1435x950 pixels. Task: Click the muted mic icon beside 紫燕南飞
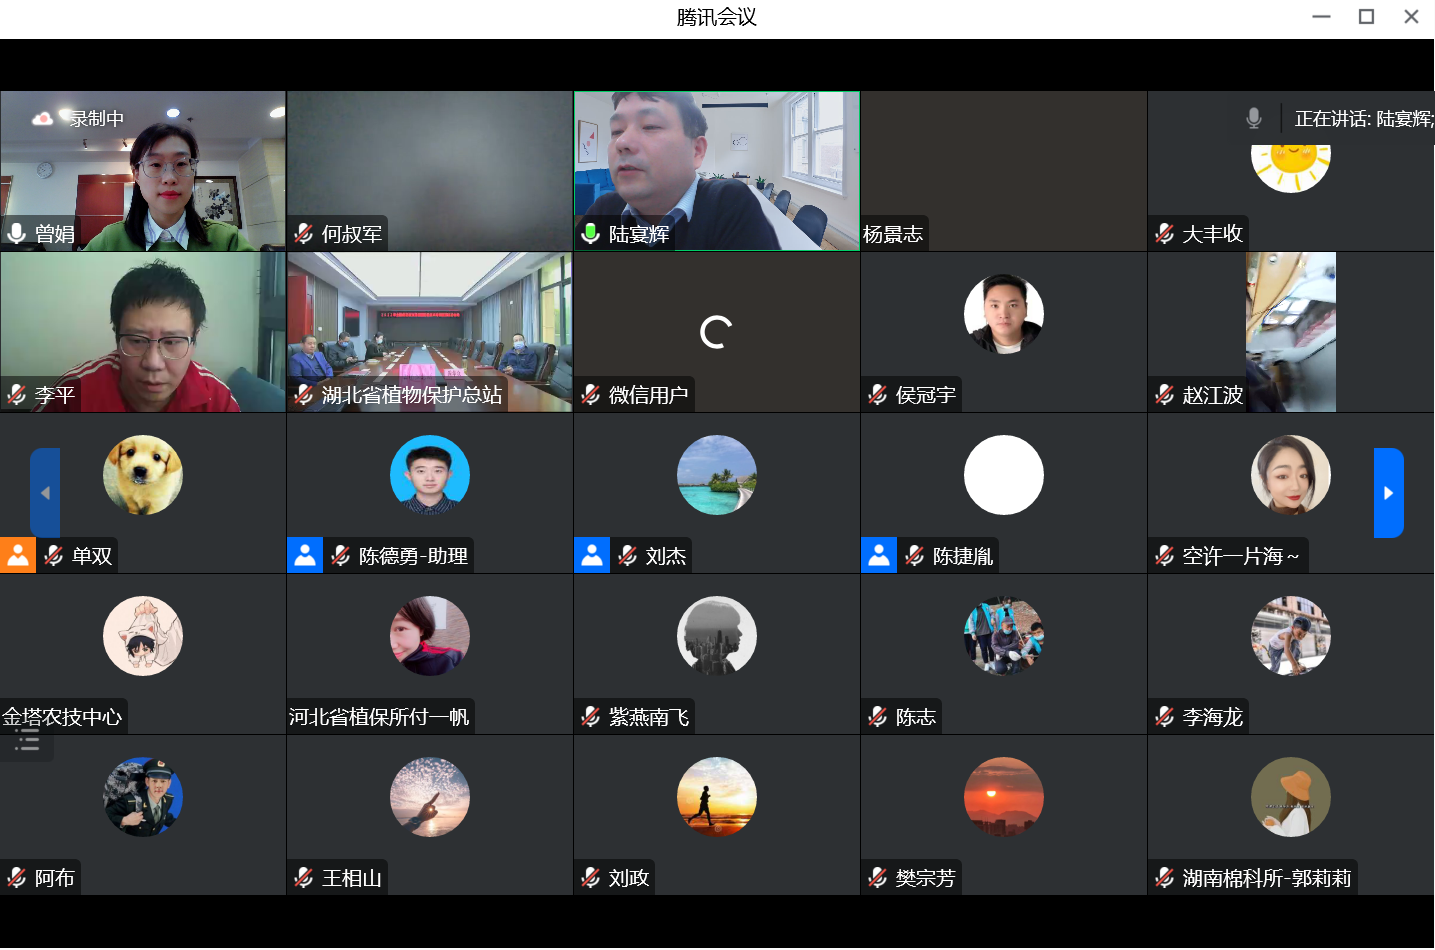[x=591, y=717]
